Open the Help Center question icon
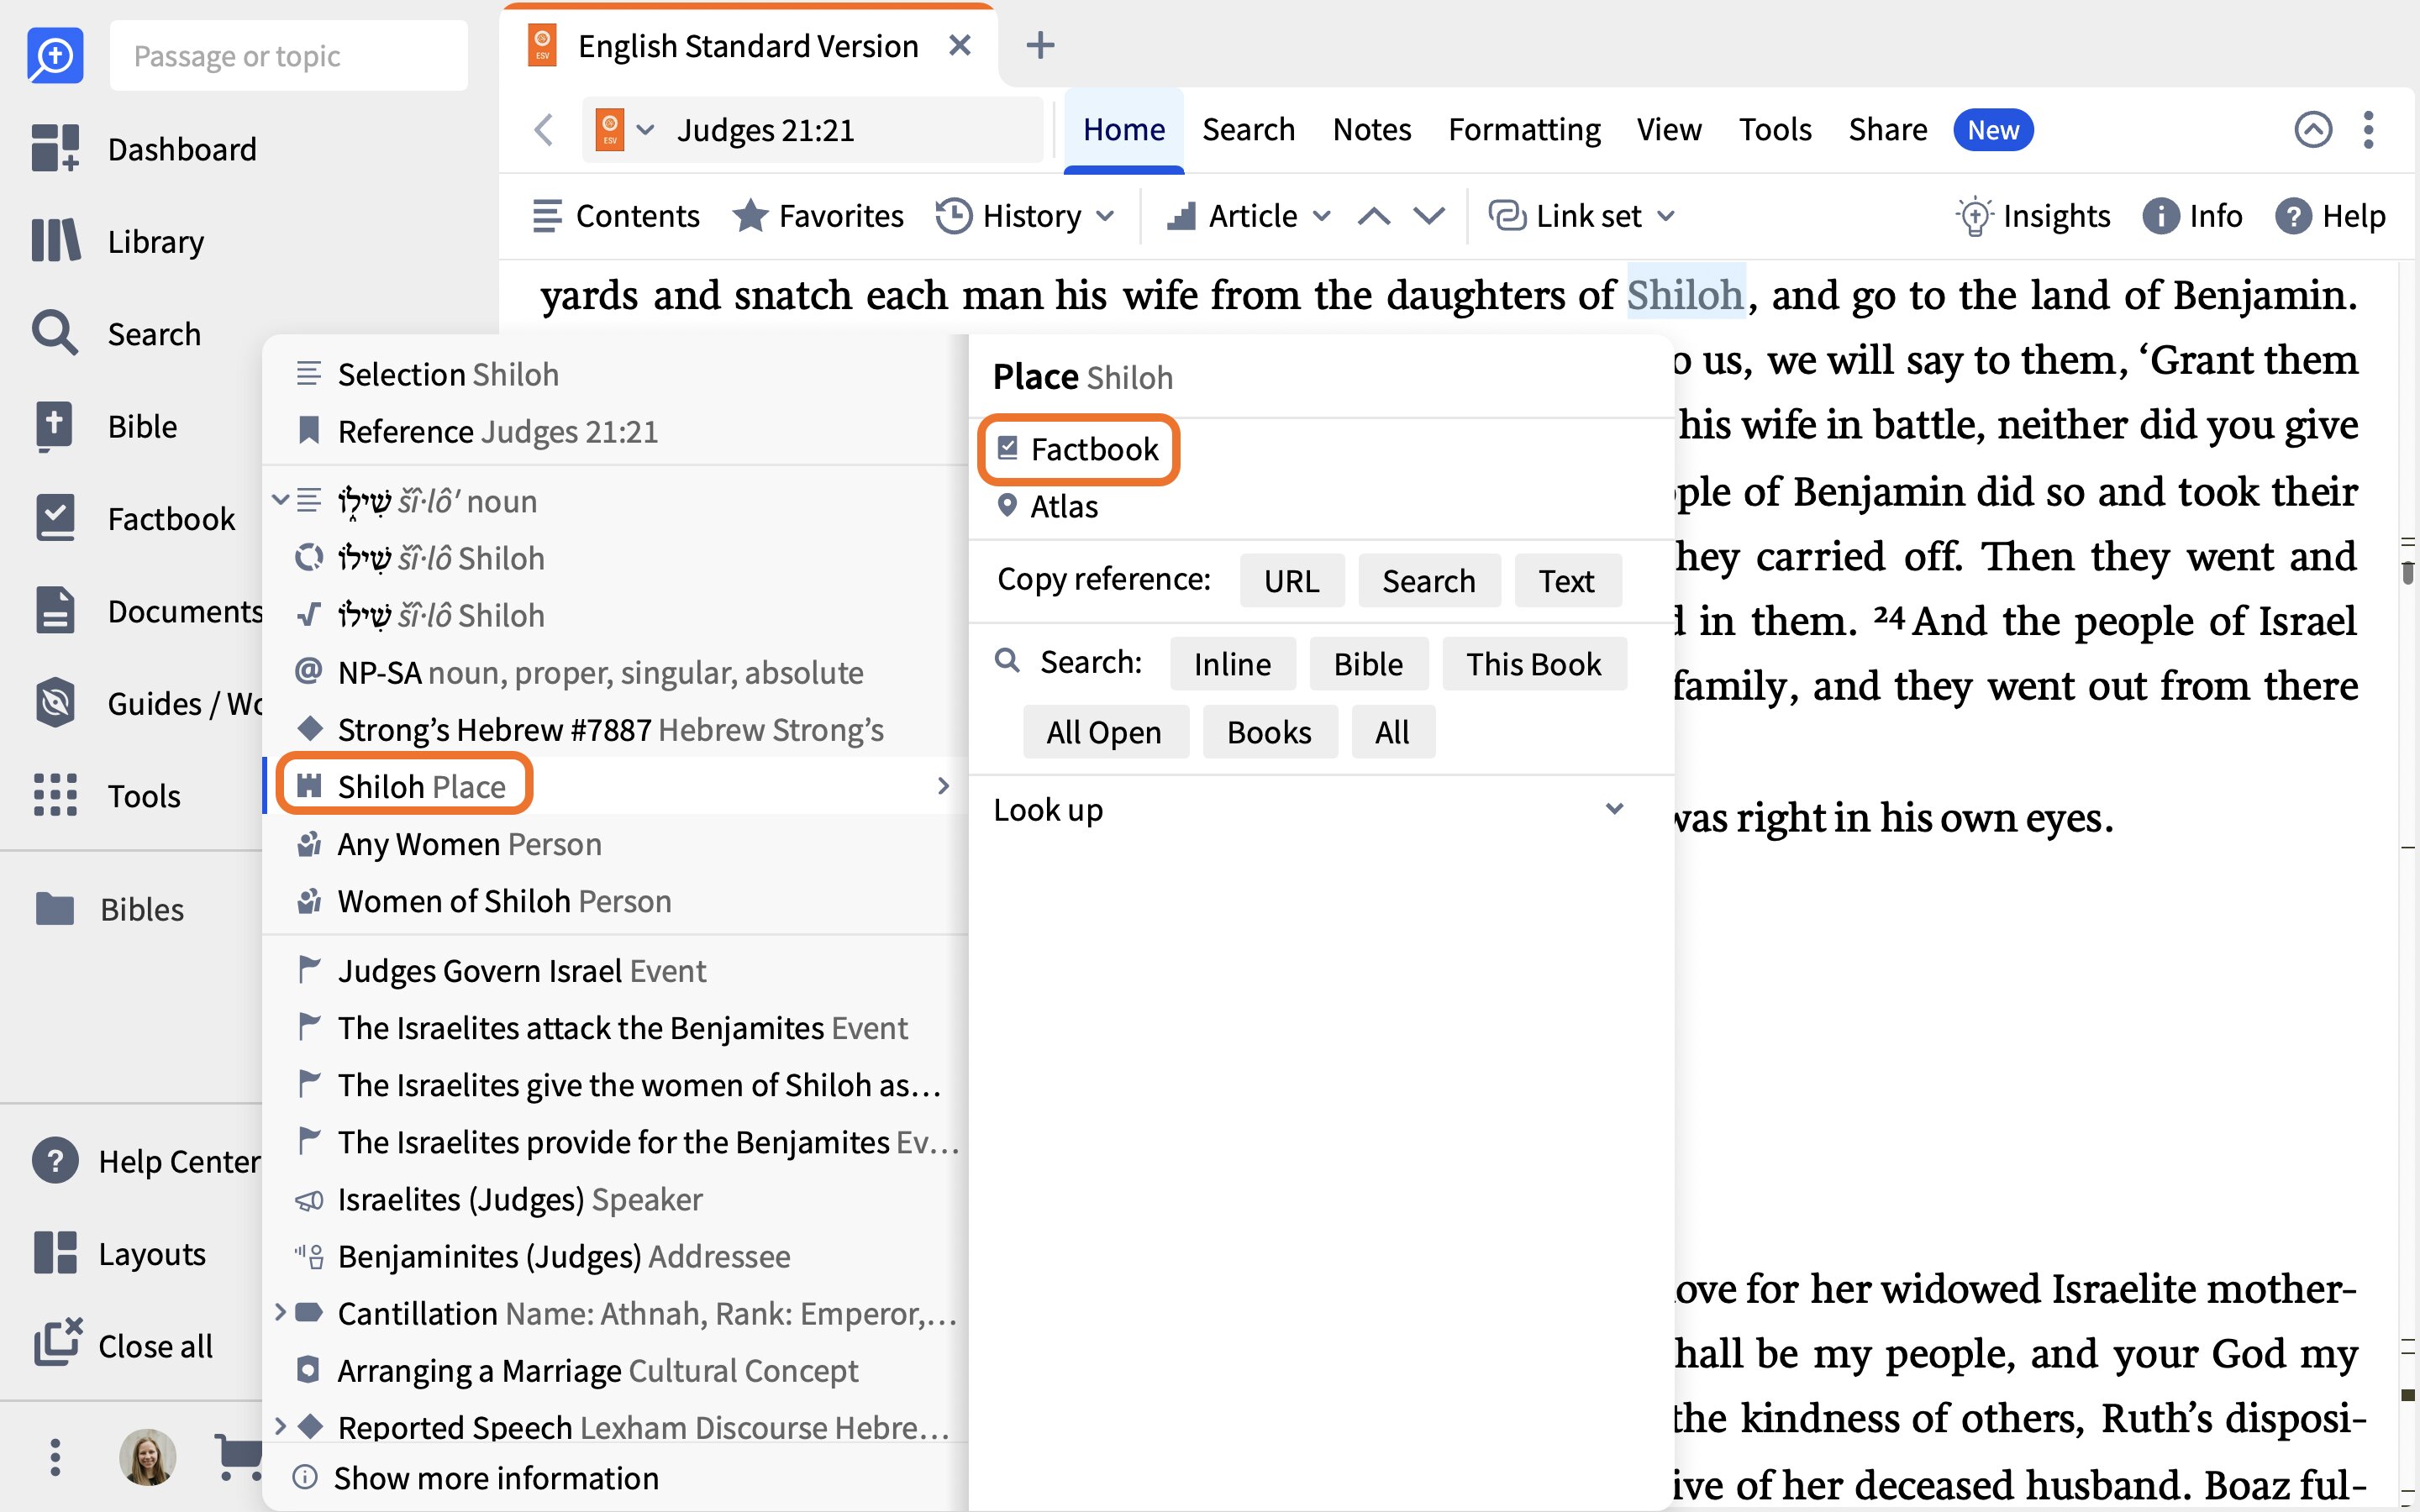The width and height of the screenshot is (2420, 1512). click(x=55, y=1161)
